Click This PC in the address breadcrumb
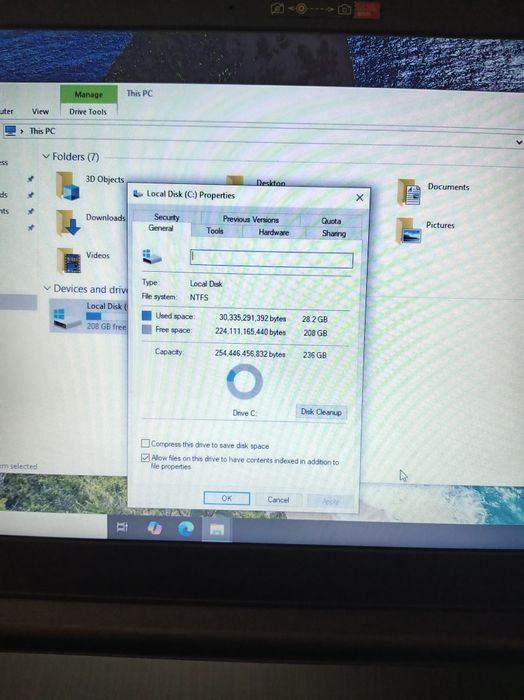 42,131
